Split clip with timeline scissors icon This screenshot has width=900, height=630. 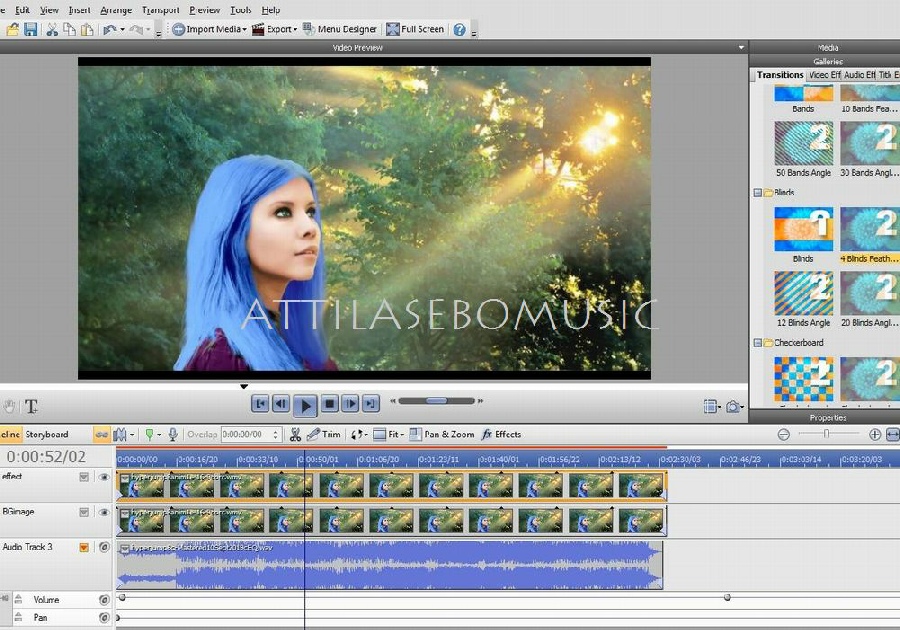click(x=295, y=434)
